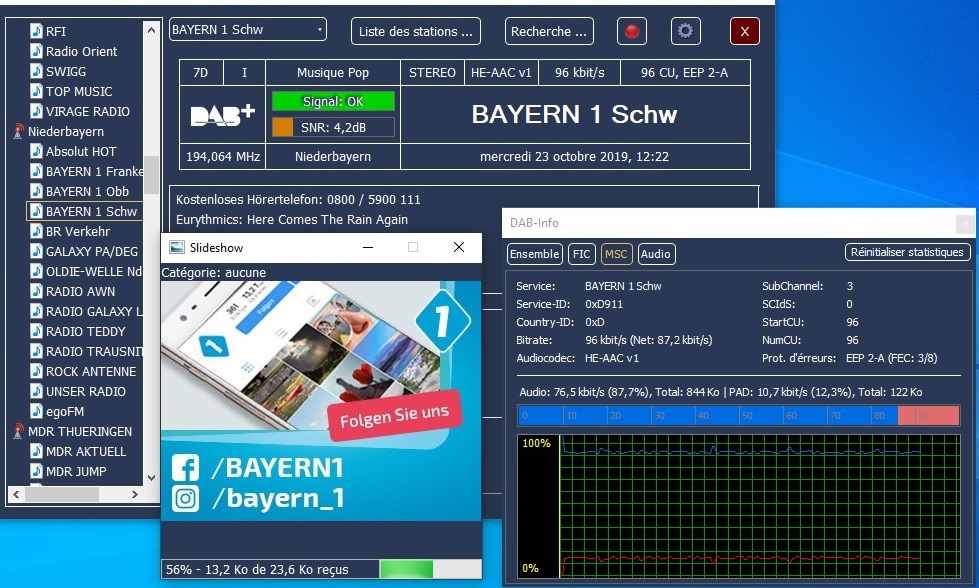Click the horizontal scrollbar left arrow
Image resolution: width=979 pixels, height=588 pixels.
click(16, 494)
